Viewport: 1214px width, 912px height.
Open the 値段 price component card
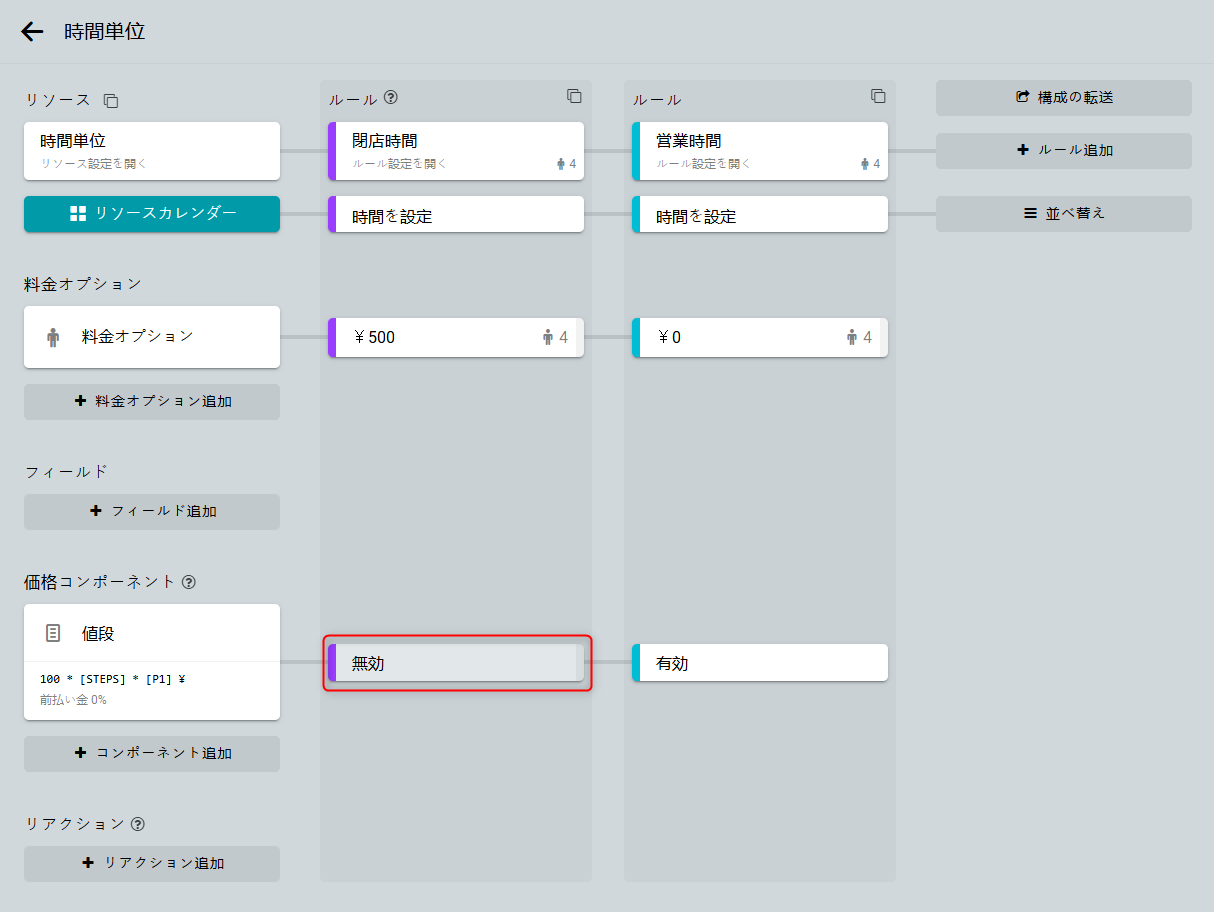[x=152, y=634]
